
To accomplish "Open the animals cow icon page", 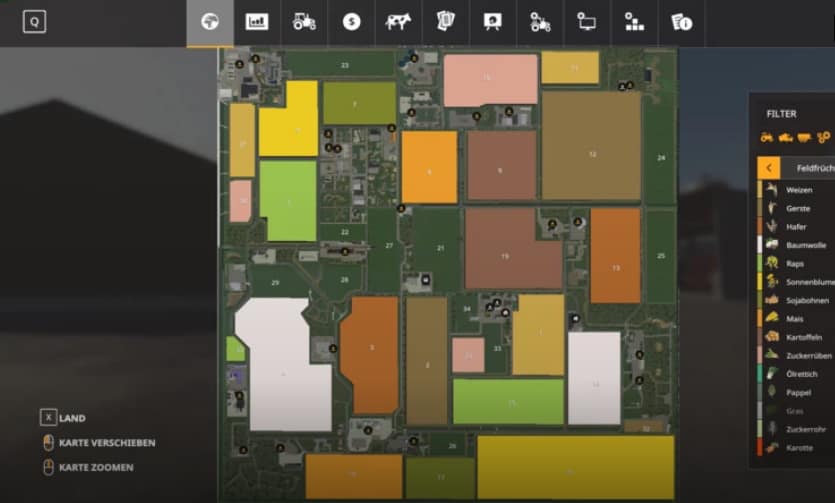I will click(x=398, y=22).
